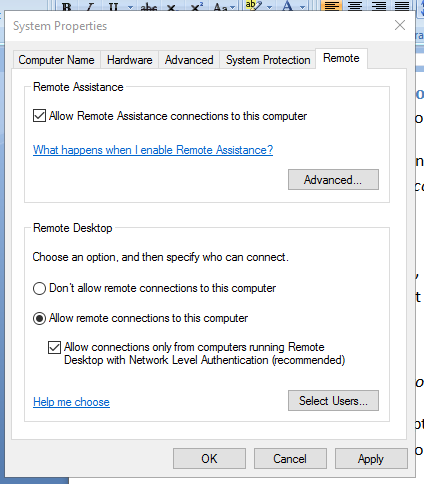Switch to the System Protection tab
The height and width of the screenshot is (484, 424).
268,60
